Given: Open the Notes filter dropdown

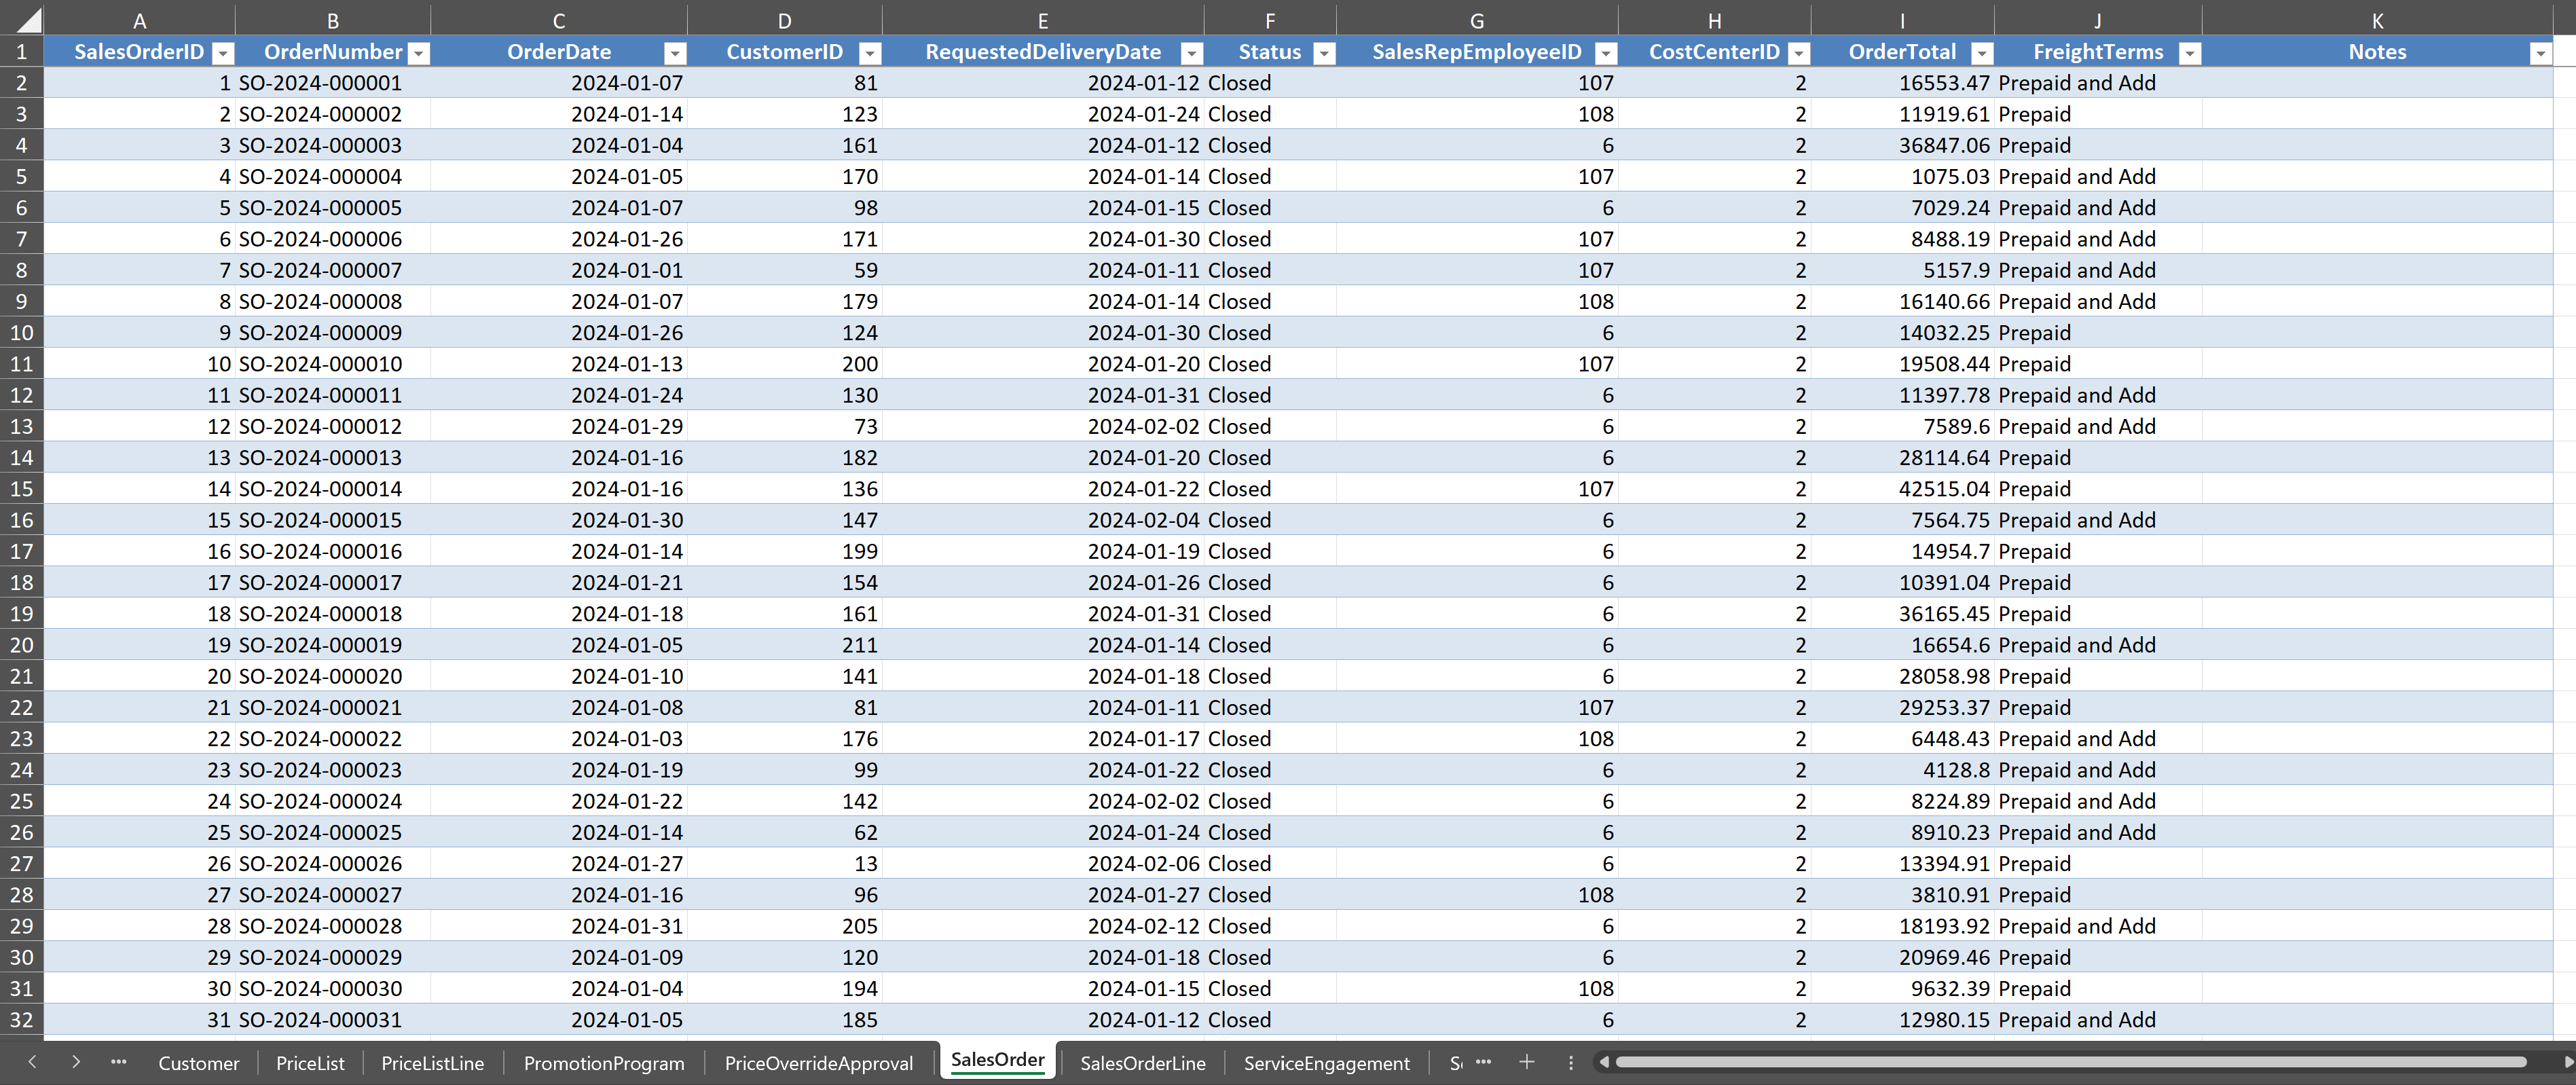Looking at the screenshot, I should tap(2541, 53).
